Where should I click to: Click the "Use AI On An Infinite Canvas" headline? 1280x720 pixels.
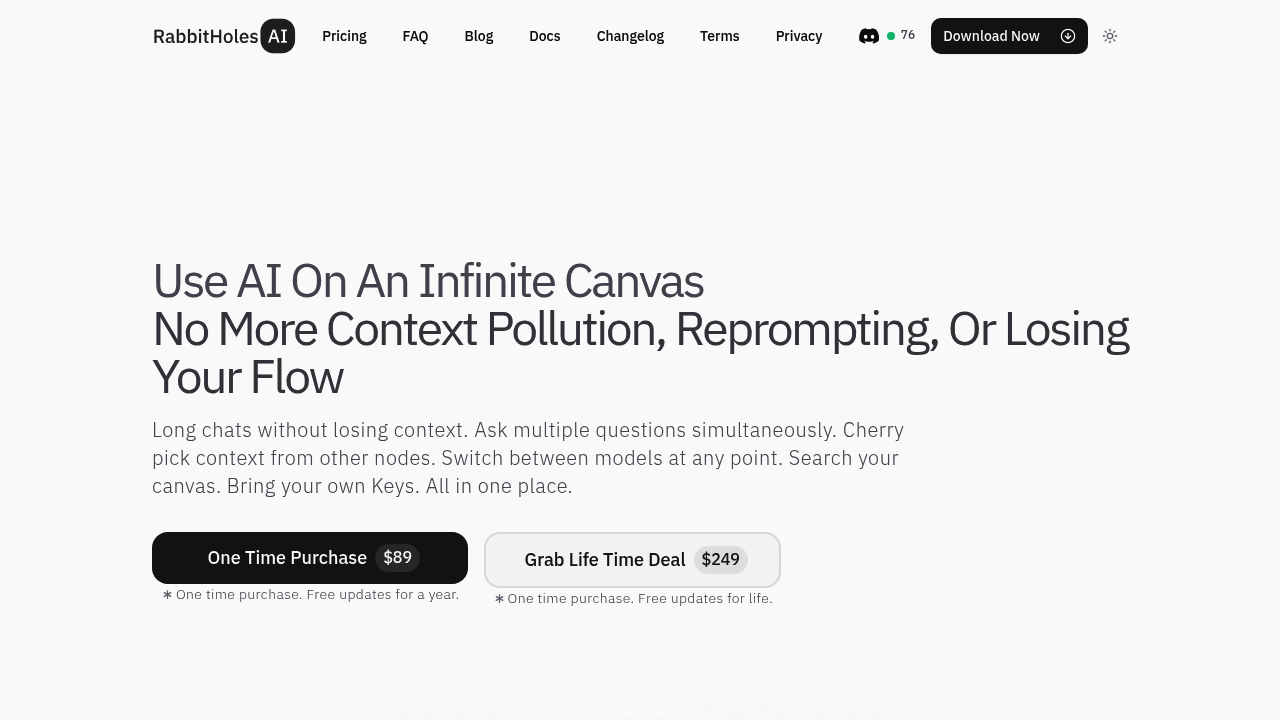pyautogui.click(x=428, y=282)
